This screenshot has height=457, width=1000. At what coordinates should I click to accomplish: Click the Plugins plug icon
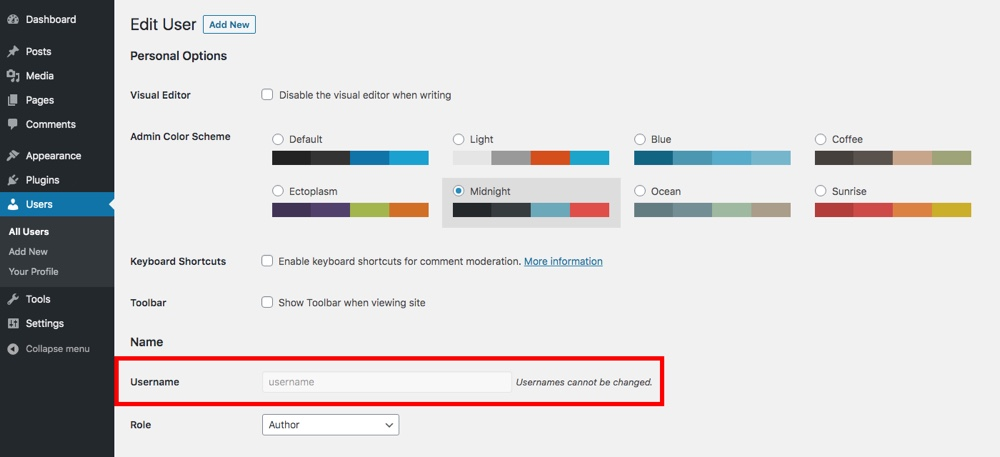13,180
